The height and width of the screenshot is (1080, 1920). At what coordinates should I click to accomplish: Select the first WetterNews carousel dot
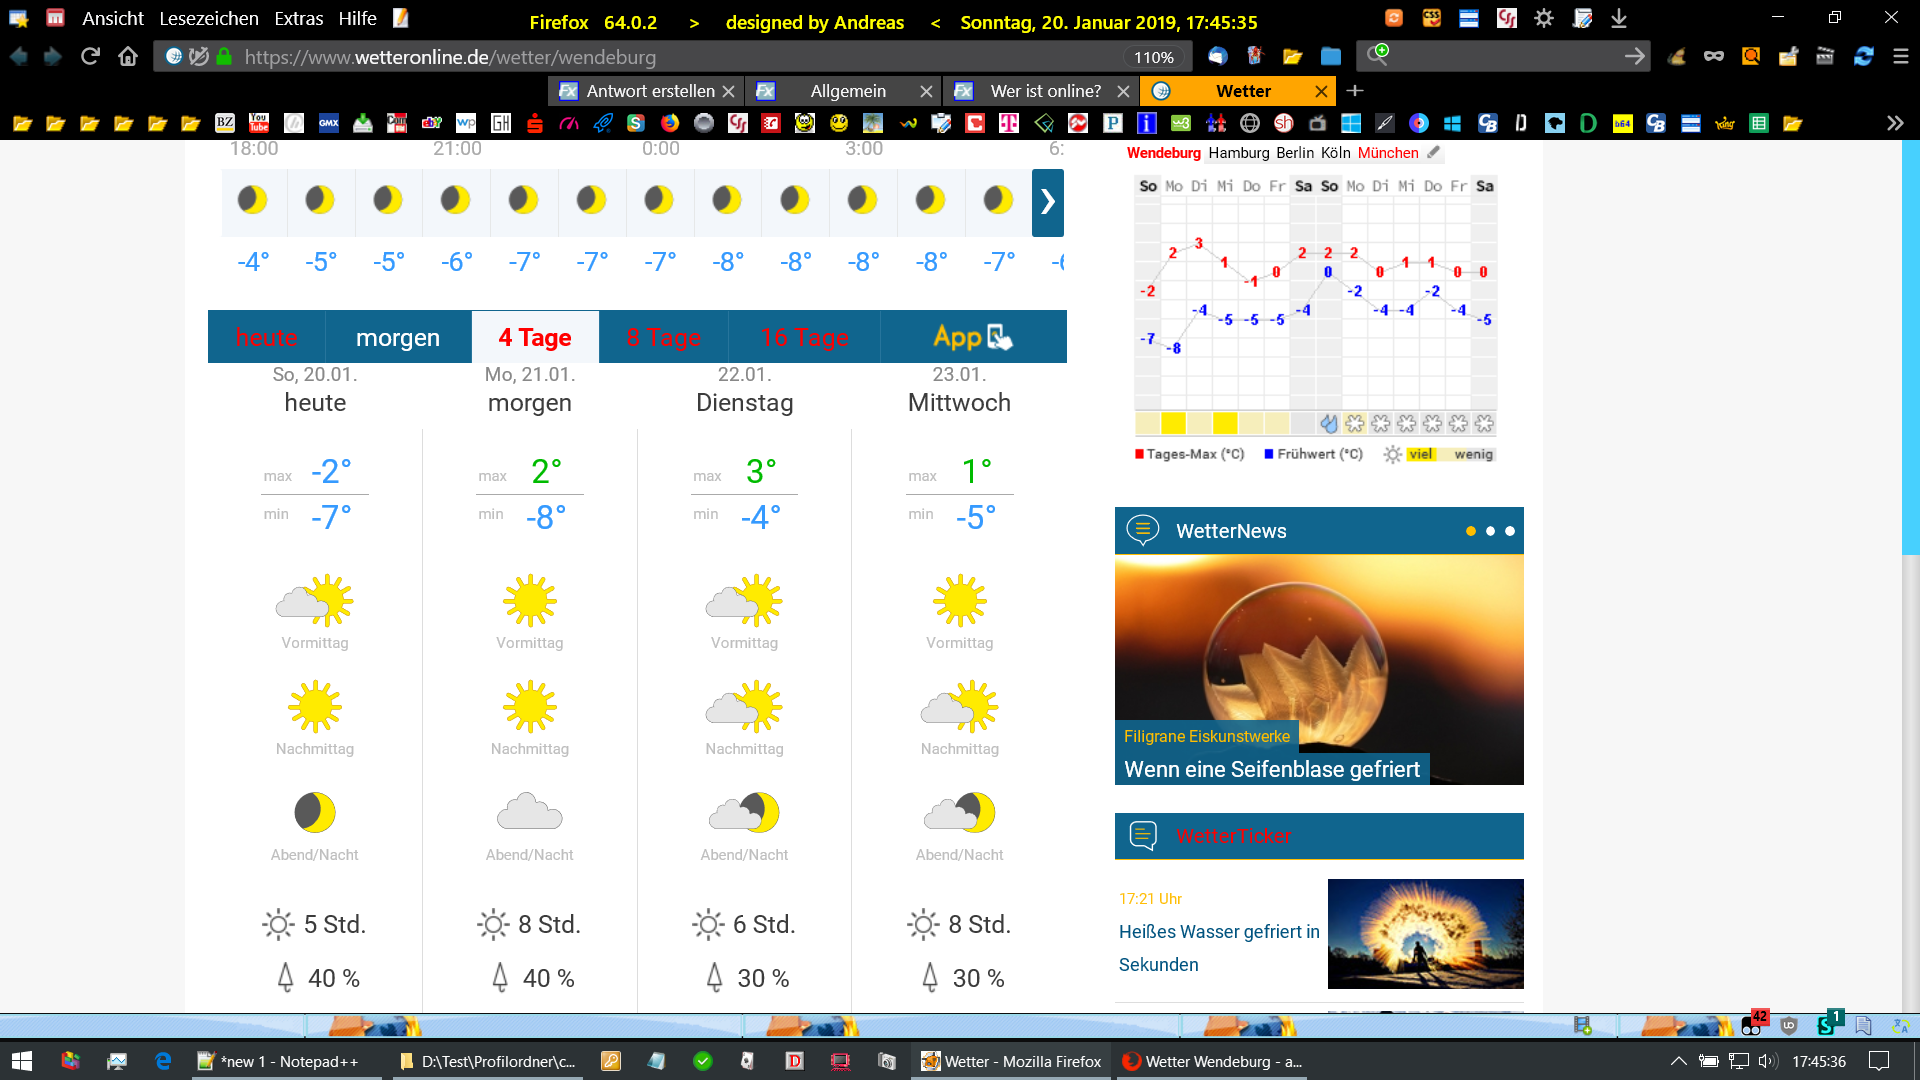point(1470,531)
